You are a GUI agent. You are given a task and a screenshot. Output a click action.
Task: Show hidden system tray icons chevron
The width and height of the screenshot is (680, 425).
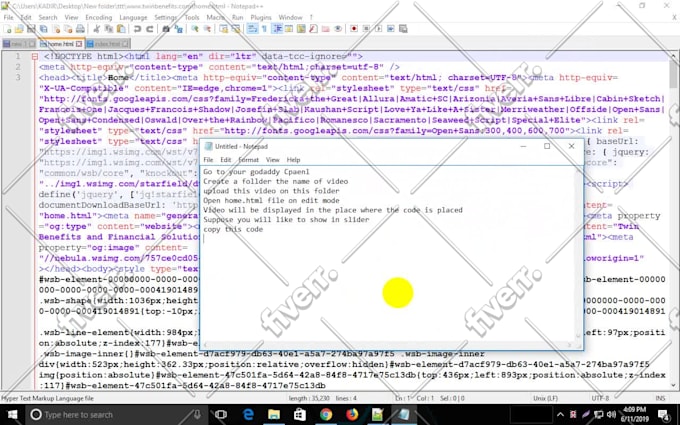coord(560,415)
